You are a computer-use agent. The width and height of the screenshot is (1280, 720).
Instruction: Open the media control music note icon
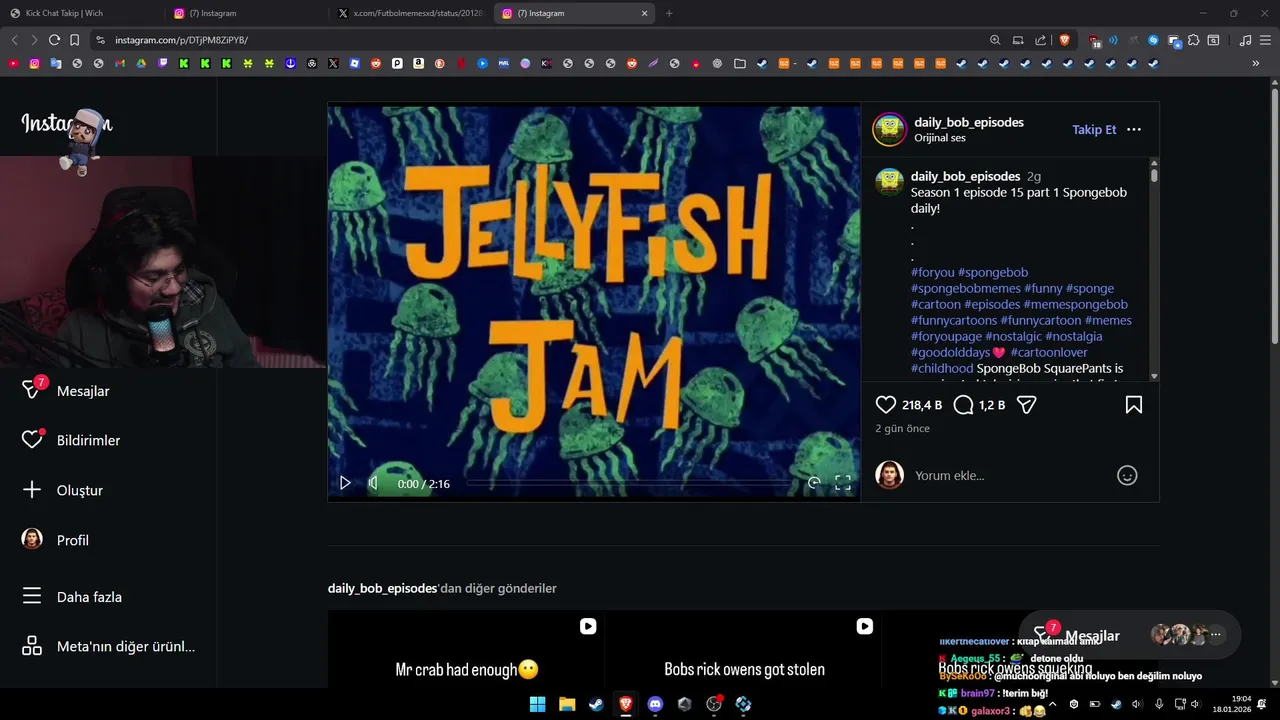pos(1245,40)
